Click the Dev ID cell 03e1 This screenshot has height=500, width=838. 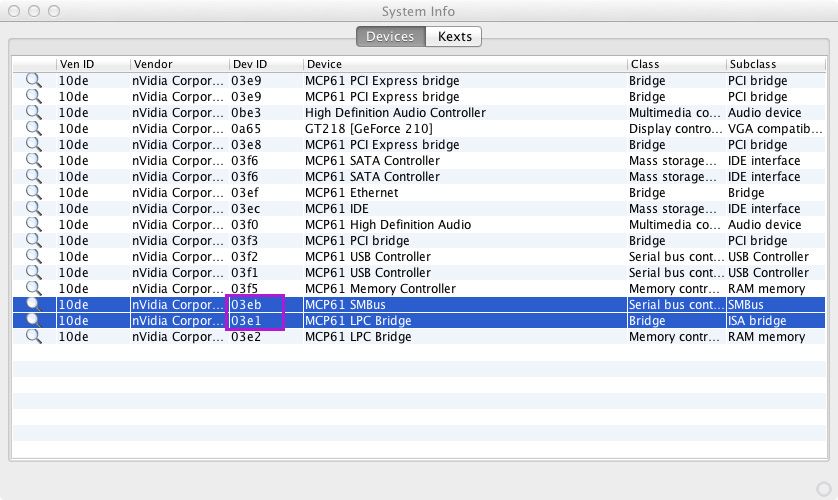[246, 321]
